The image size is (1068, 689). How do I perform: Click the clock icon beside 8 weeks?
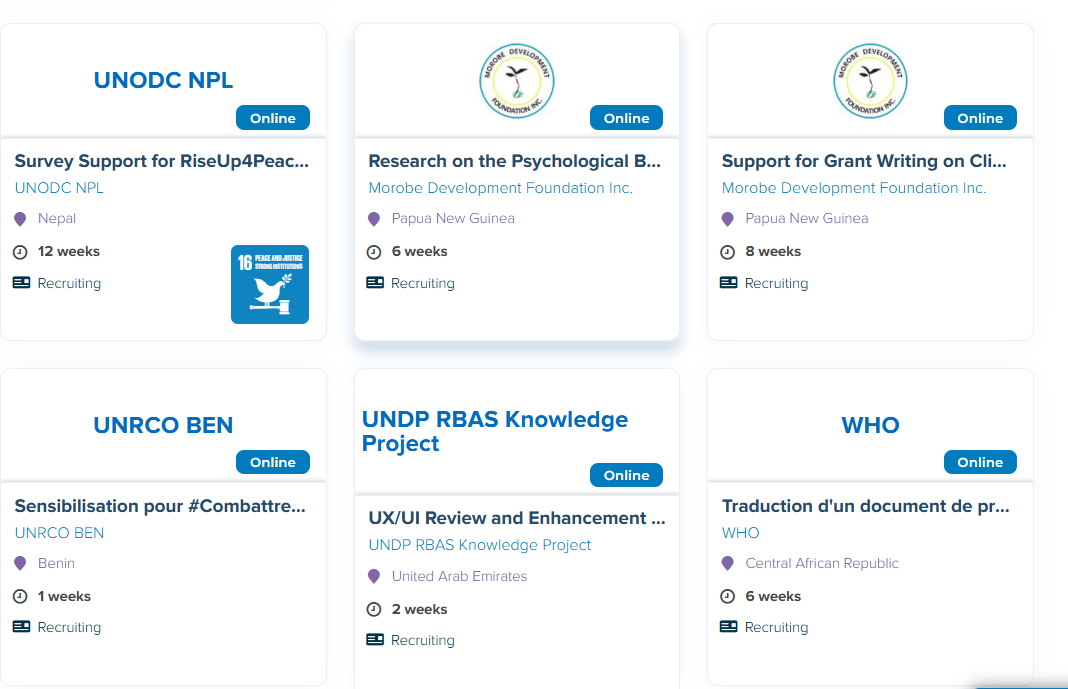(x=727, y=252)
